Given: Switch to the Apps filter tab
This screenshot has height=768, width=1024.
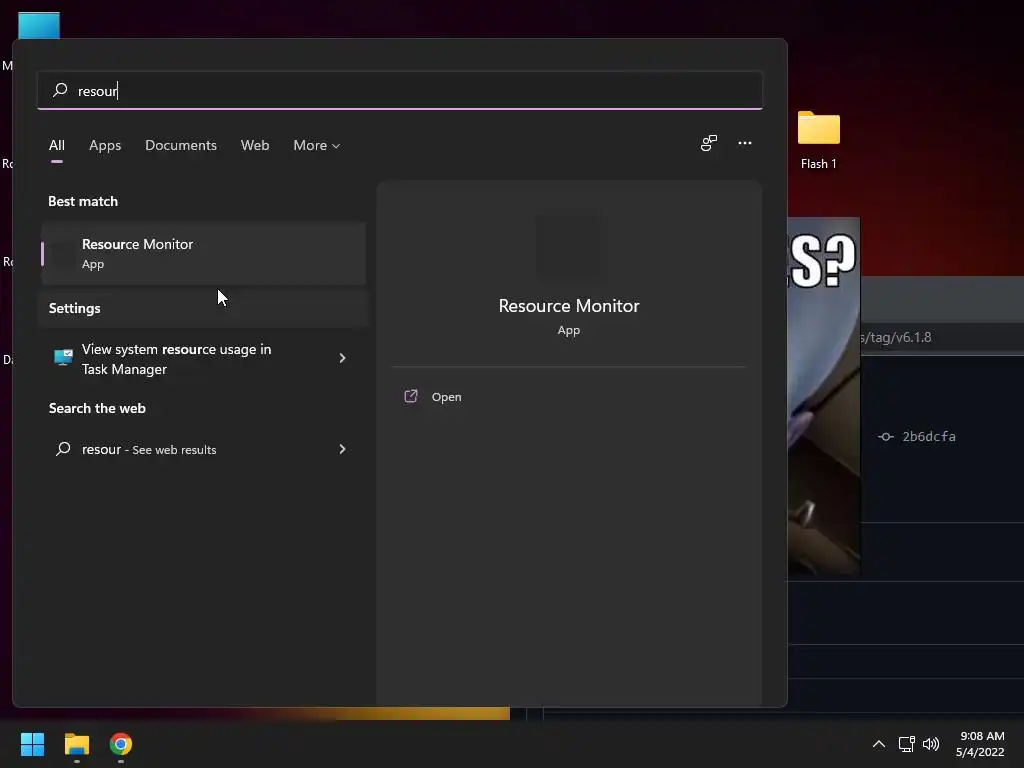Looking at the screenshot, I should (x=105, y=145).
